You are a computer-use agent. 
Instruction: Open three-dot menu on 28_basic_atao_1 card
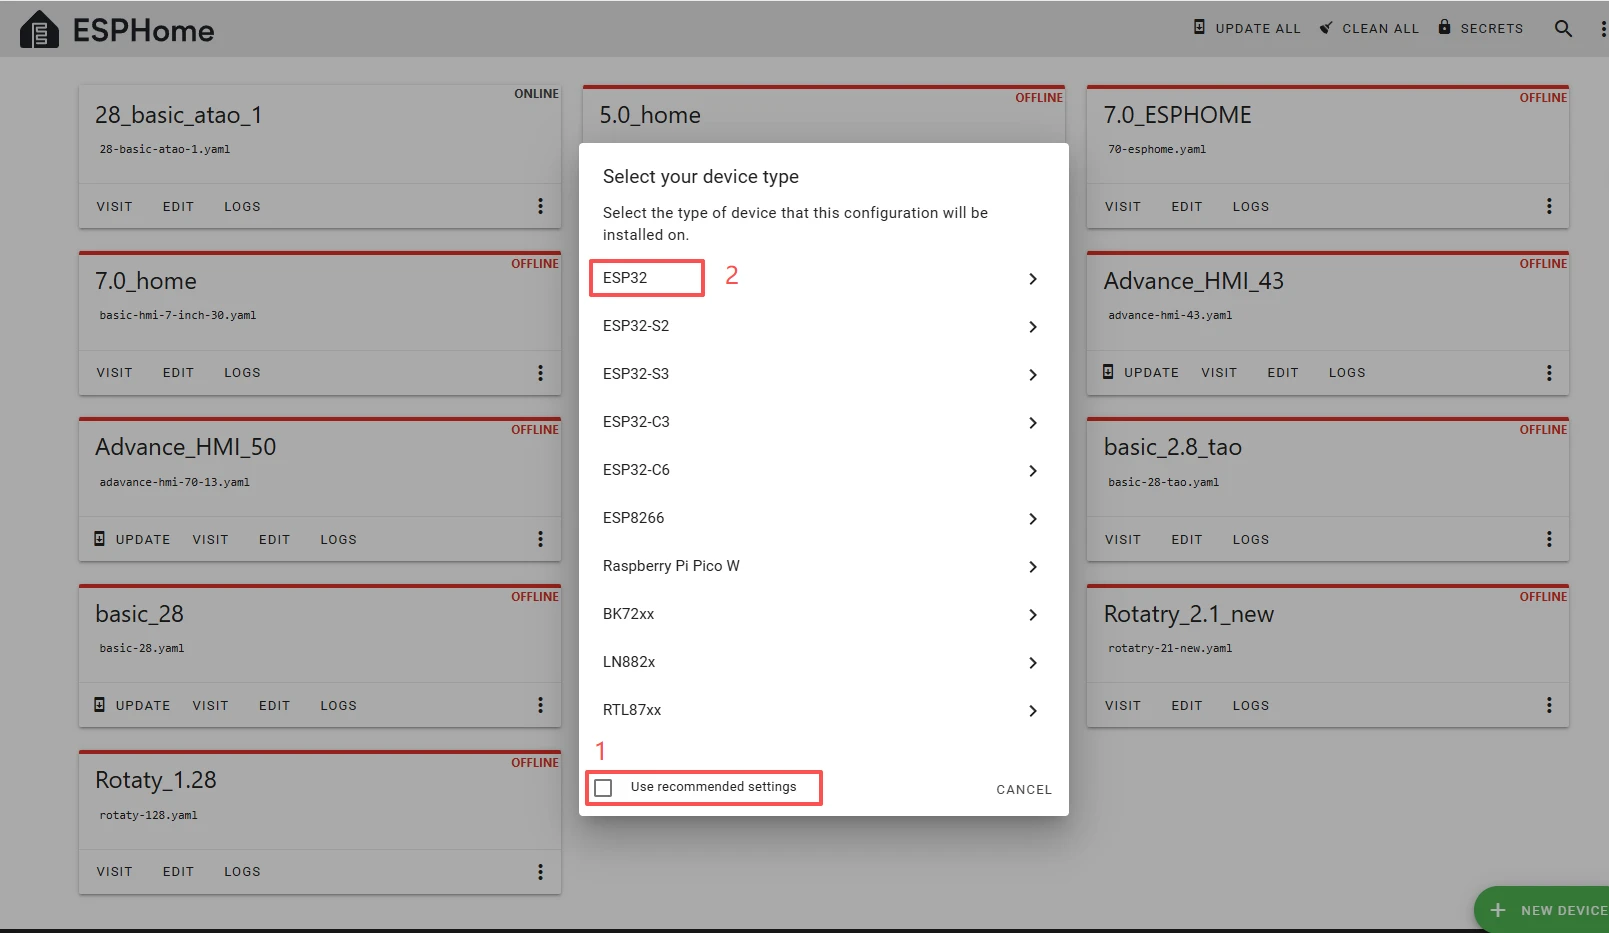[x=540, y=206]
